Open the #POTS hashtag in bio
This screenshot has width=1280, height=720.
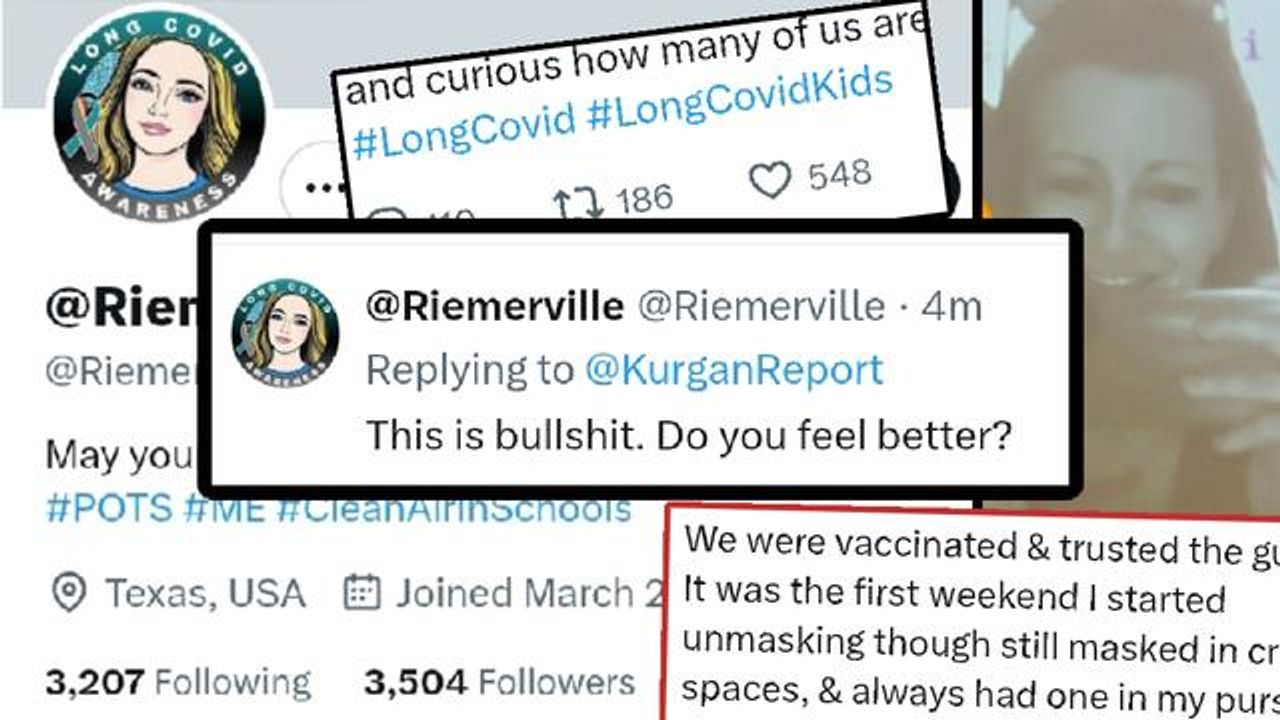[x=110, y=508]
